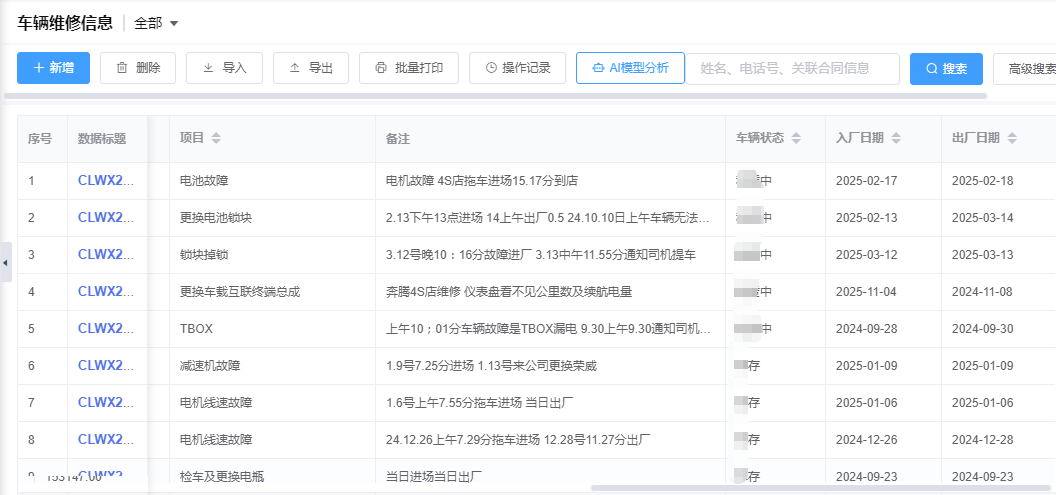Sort by 车辆状态 column arrows
This screenshot has height=495, width=1056.
point(796,138)
